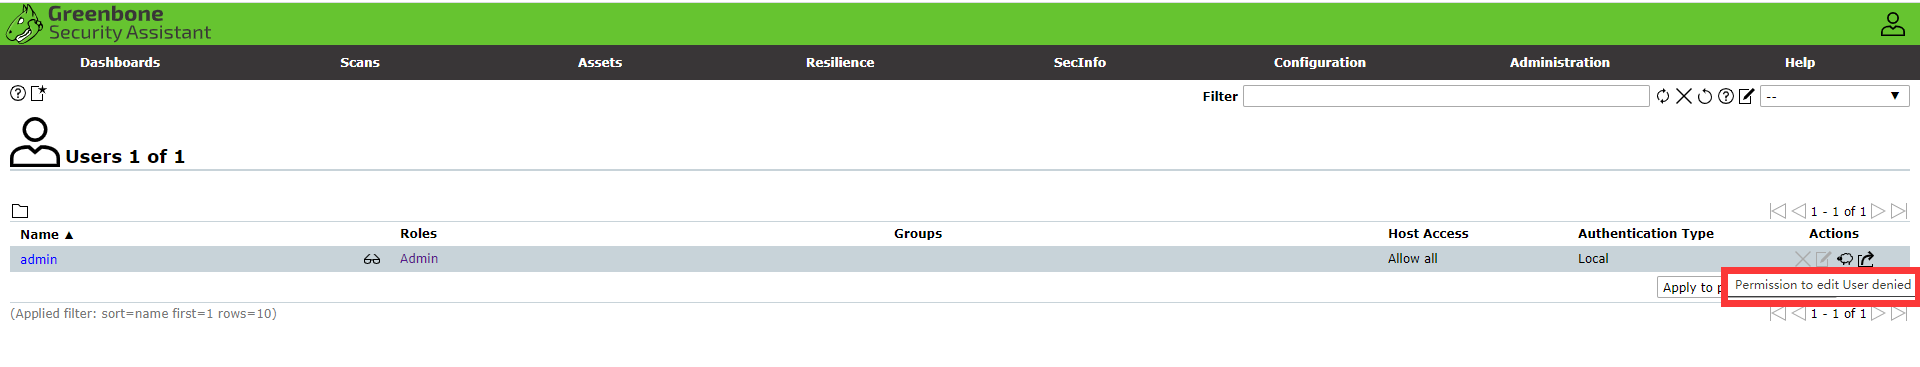Image resolution: width=1920 pixels, height=367 pixels.
Task: Open the filter help icon
Action: click(1726, 96)
